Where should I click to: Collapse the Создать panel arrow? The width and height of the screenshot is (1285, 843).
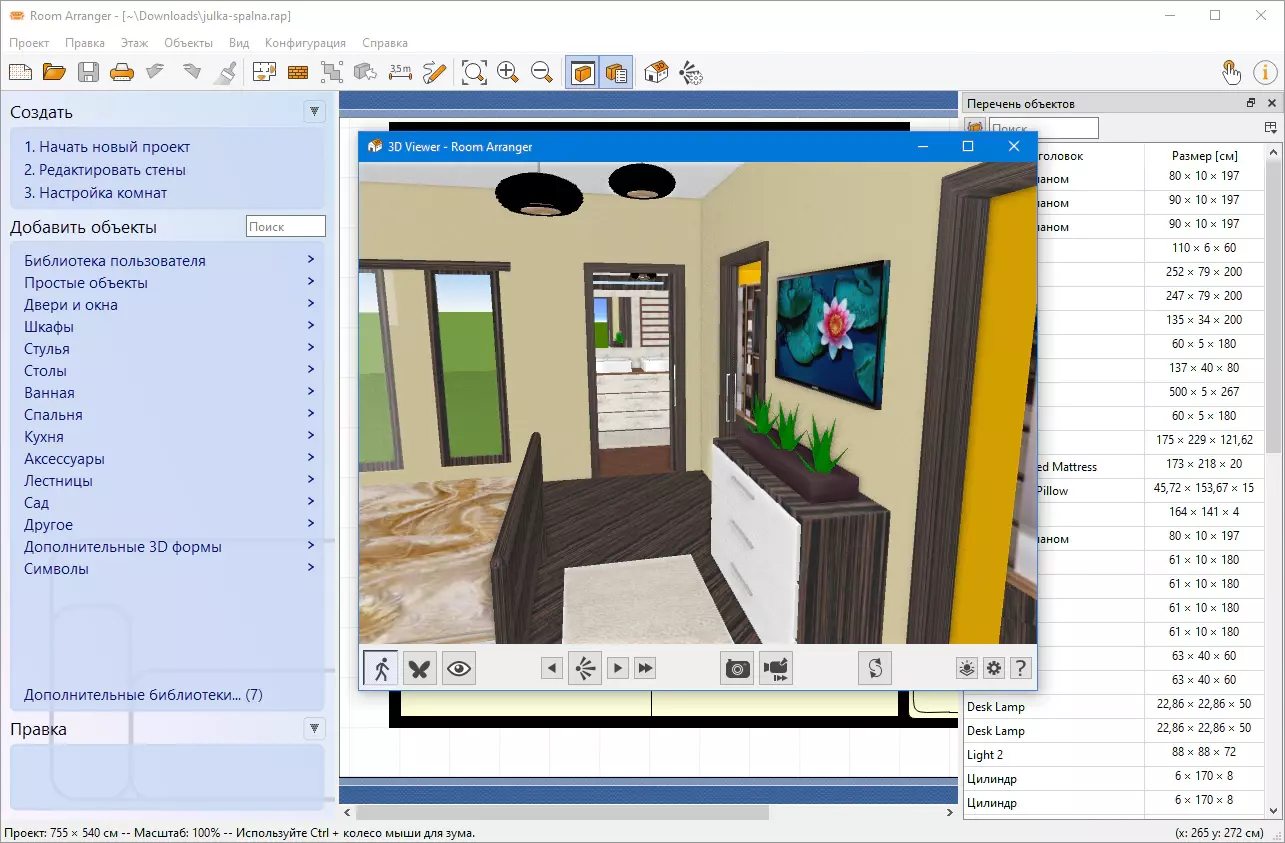(315, 111)
